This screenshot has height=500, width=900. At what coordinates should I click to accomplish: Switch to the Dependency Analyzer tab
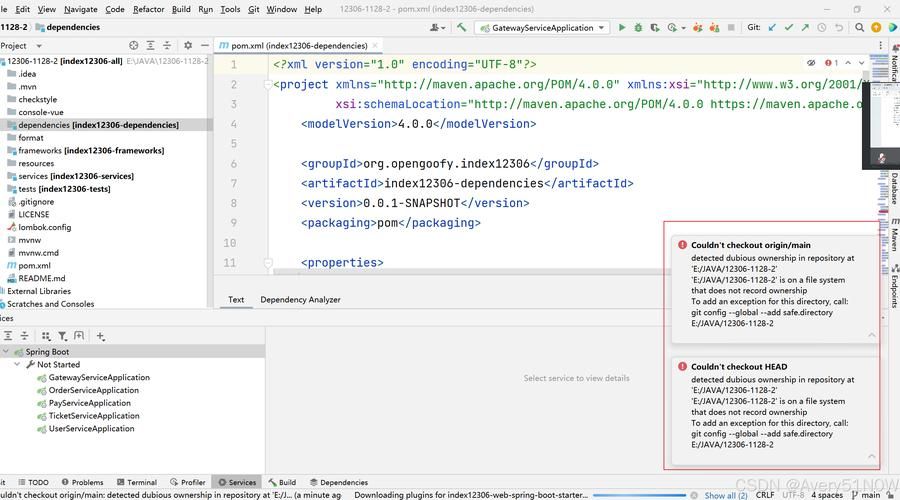pos(300,299)
